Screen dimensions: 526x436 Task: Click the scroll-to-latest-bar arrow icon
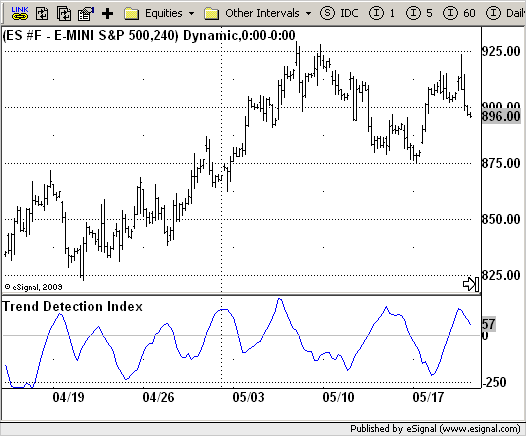pyautogui.click(x=471, y=284)
